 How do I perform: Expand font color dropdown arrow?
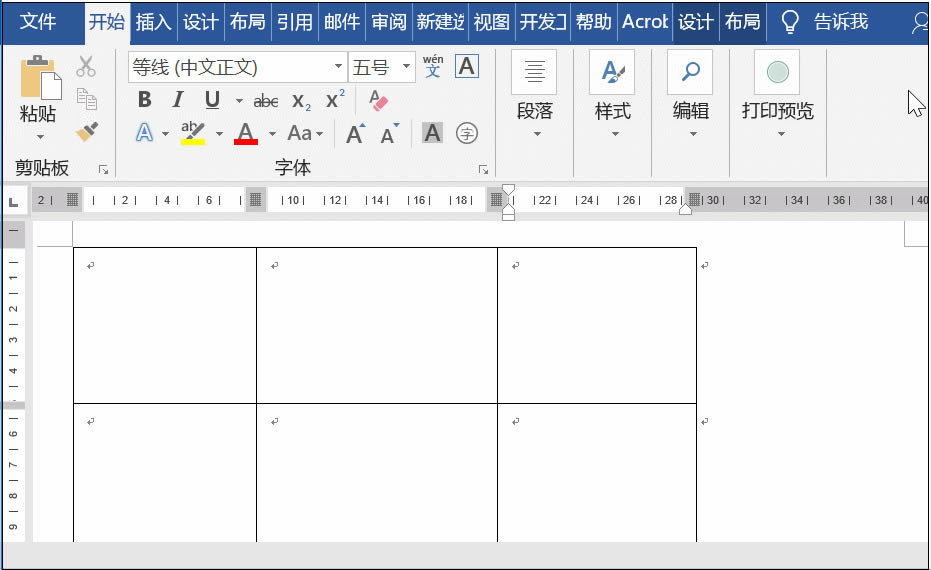[x=272, y=134]
